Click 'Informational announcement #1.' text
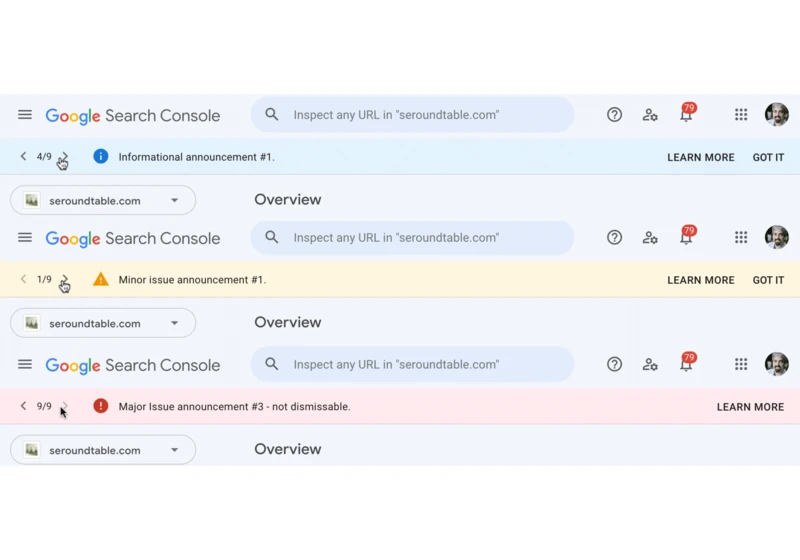 196,157
